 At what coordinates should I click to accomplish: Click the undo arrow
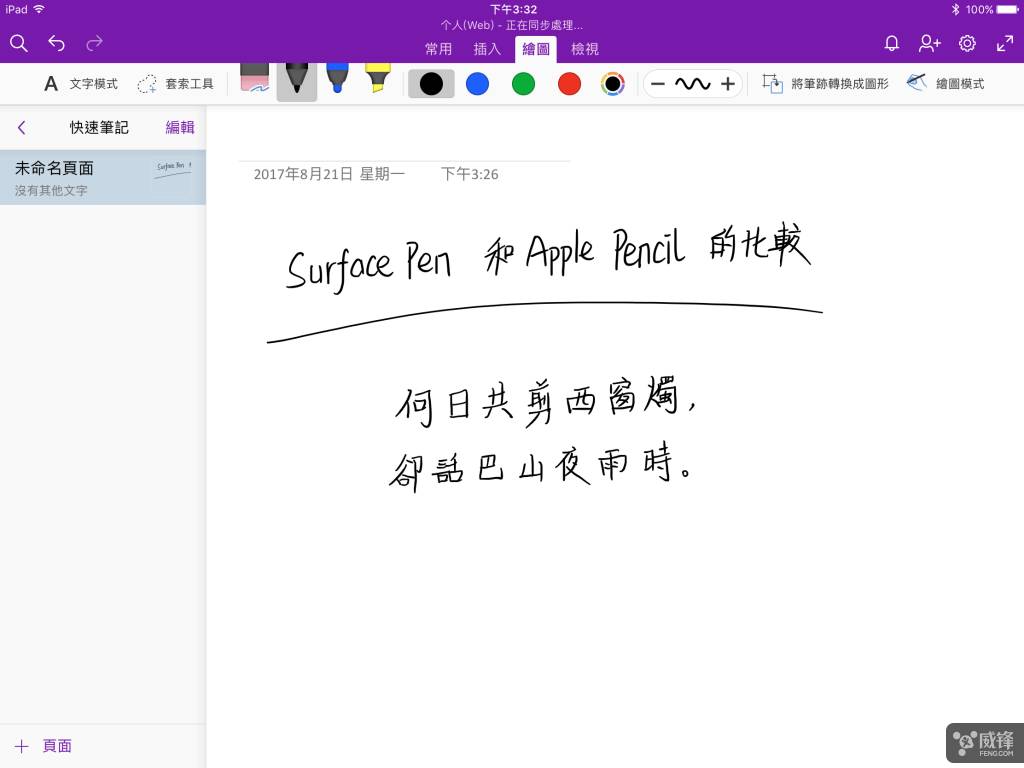(57, 43)
